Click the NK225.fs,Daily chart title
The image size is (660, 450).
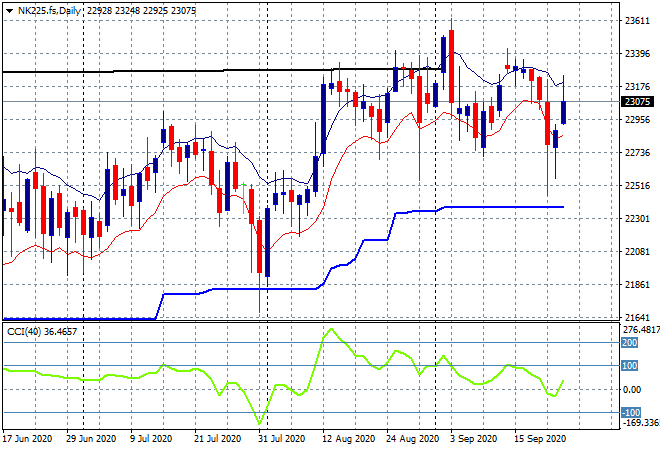[x=49, y=11]
